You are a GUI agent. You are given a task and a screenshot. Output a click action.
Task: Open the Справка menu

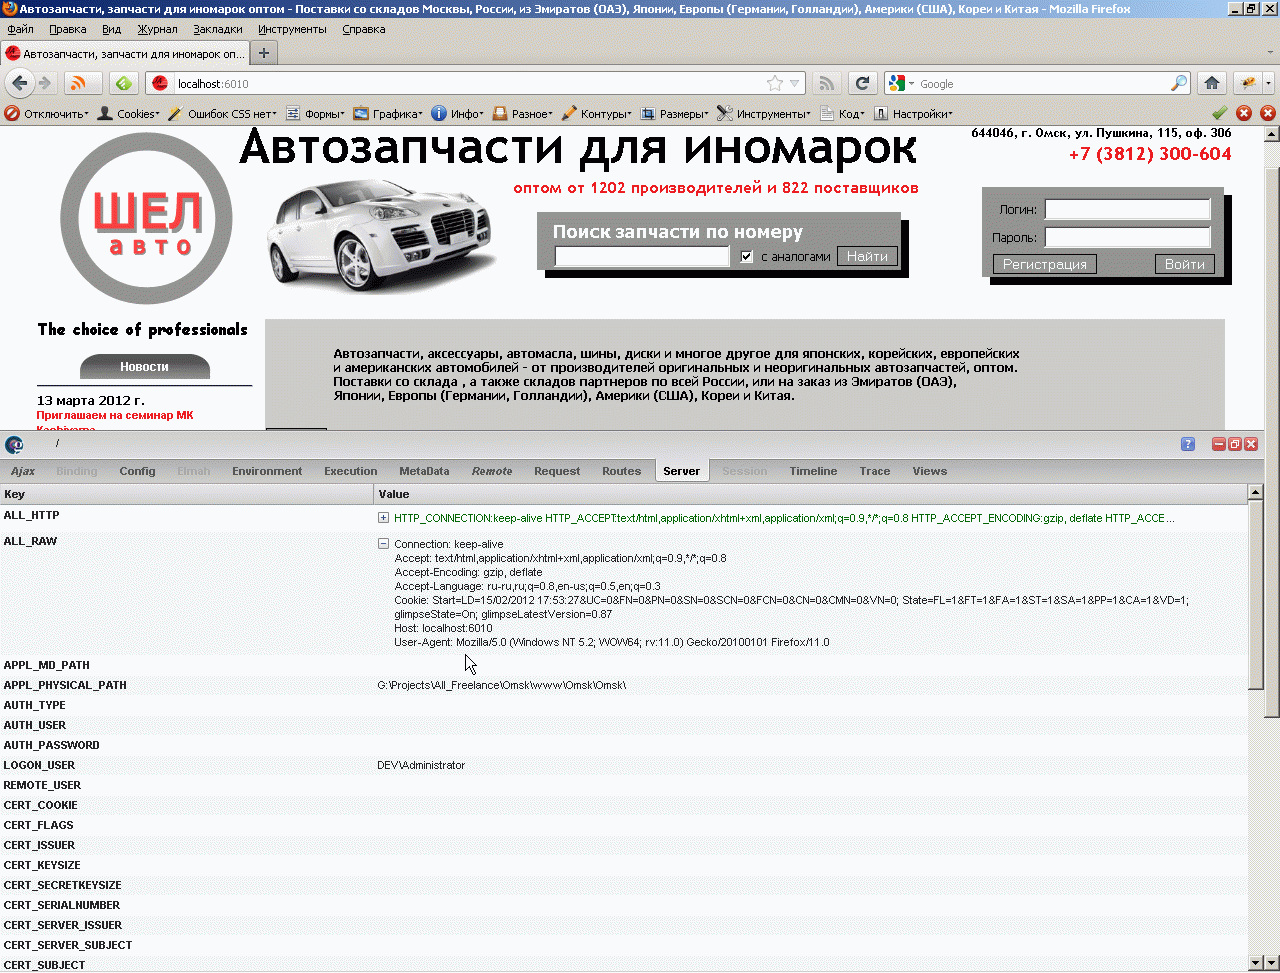tap(363, 29)
